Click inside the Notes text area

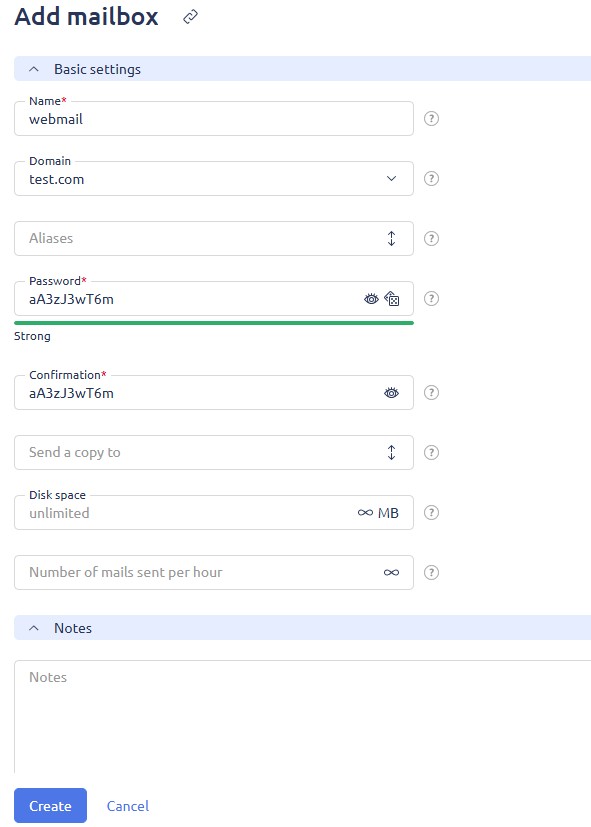302,717
